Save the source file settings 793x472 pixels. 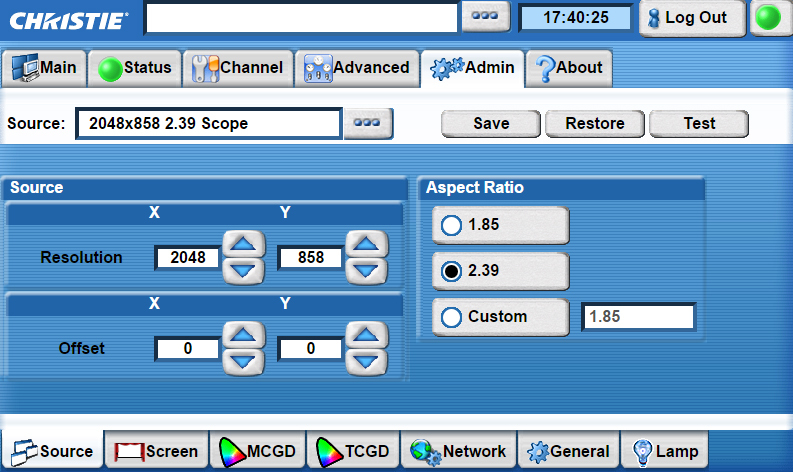coord(491,124)
